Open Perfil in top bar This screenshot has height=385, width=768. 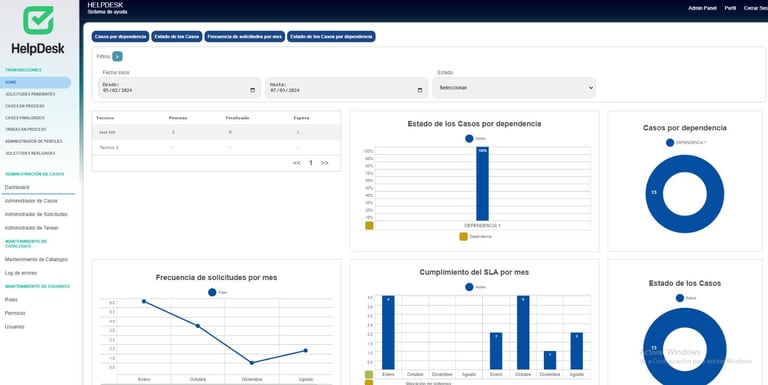pos(730,8)
